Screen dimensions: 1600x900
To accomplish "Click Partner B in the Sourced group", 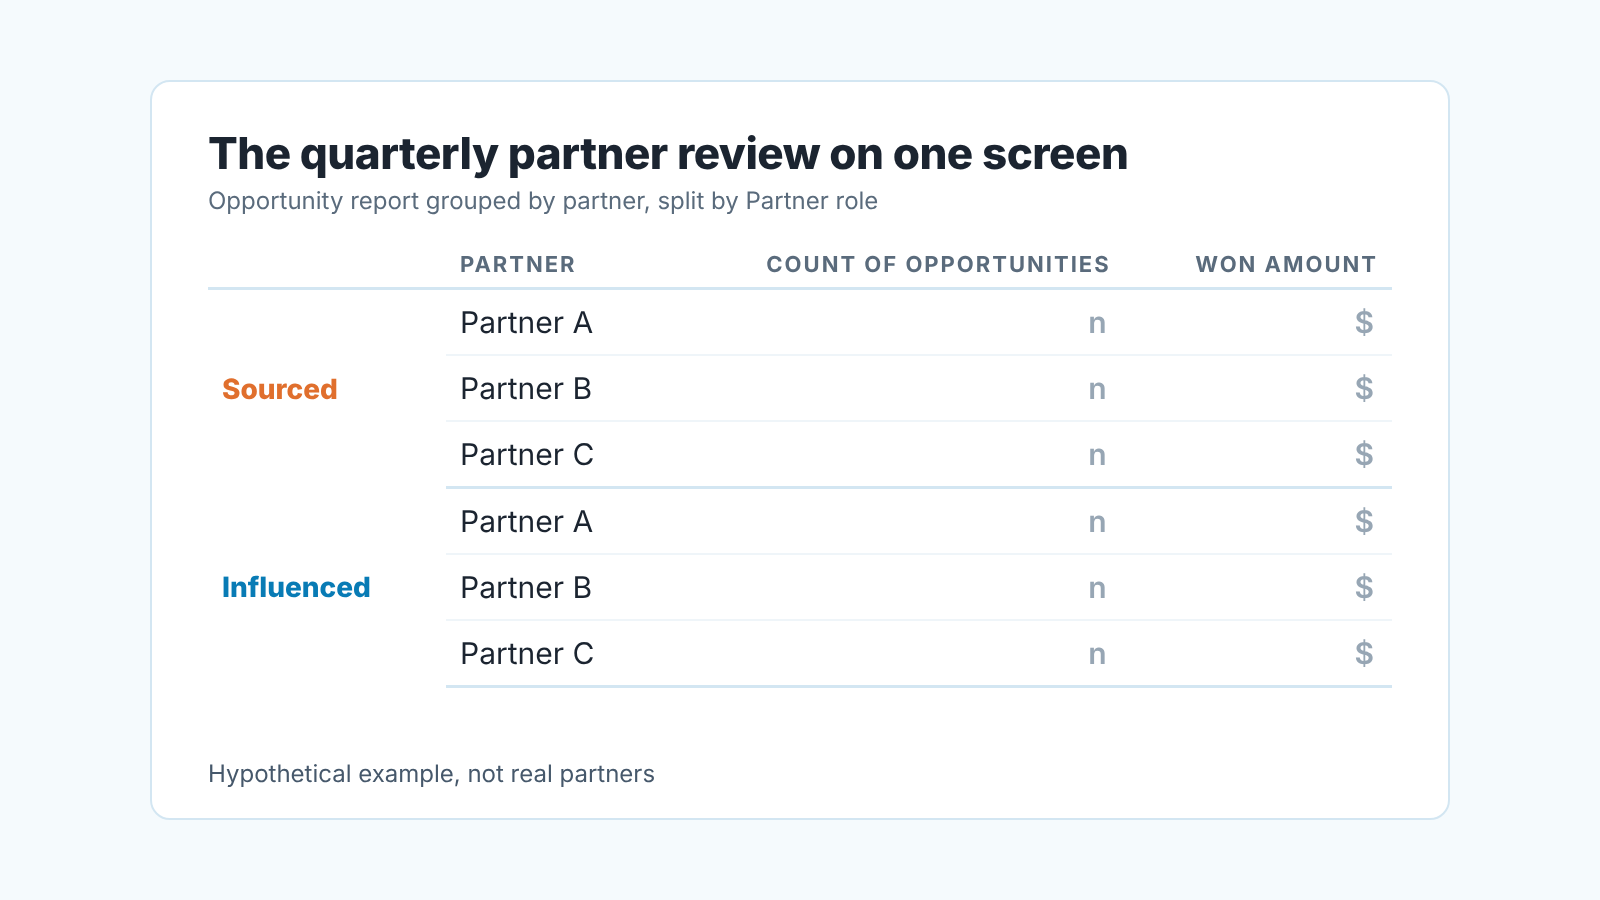I will tap(526, 389).
